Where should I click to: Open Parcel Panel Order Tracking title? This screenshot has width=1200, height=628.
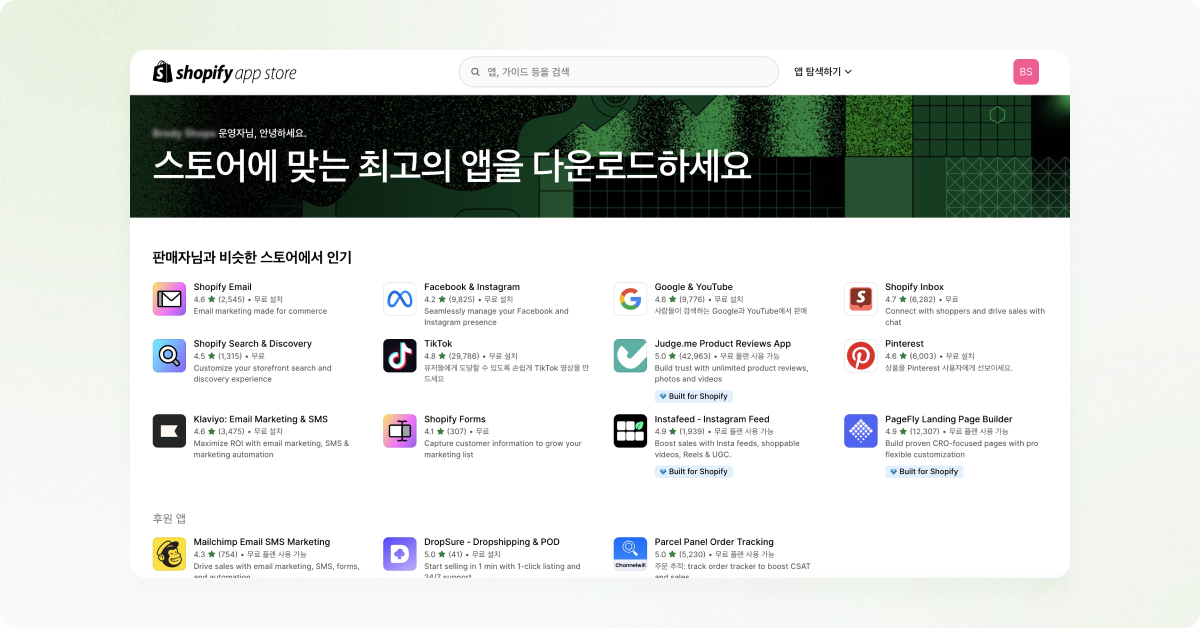tap(714, 542)
